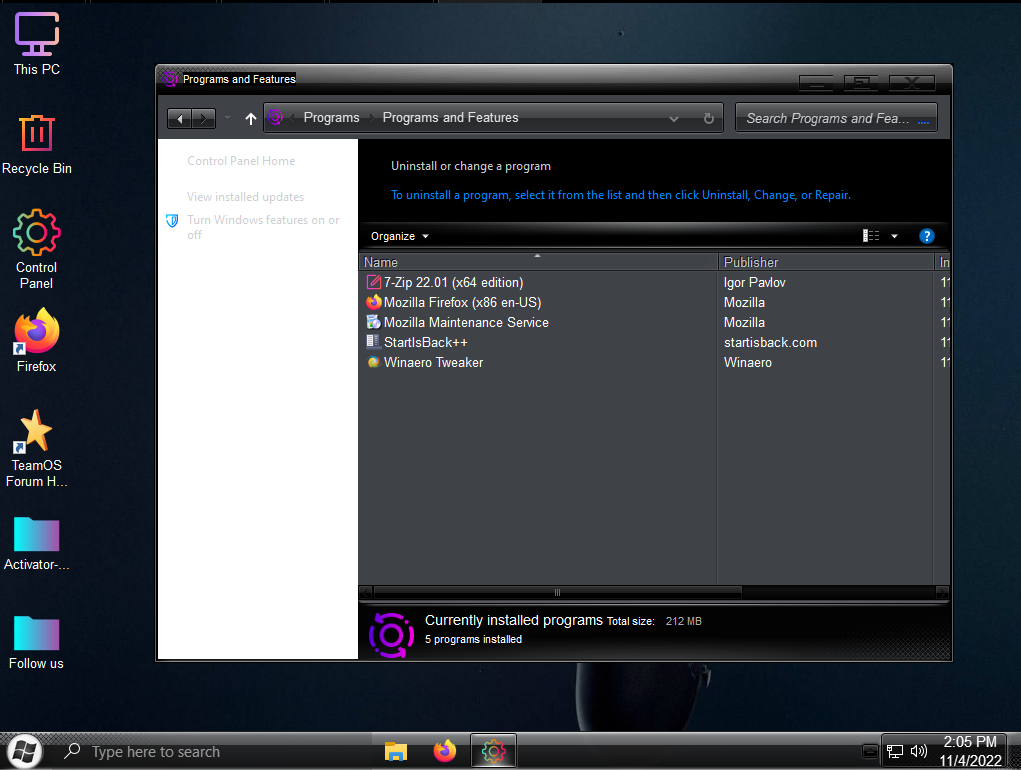Image resolution: width=1021 pixels, height=770 pixels.
Task: Click the chevron after Programs breadcrumb
Action: click(371, 118)
